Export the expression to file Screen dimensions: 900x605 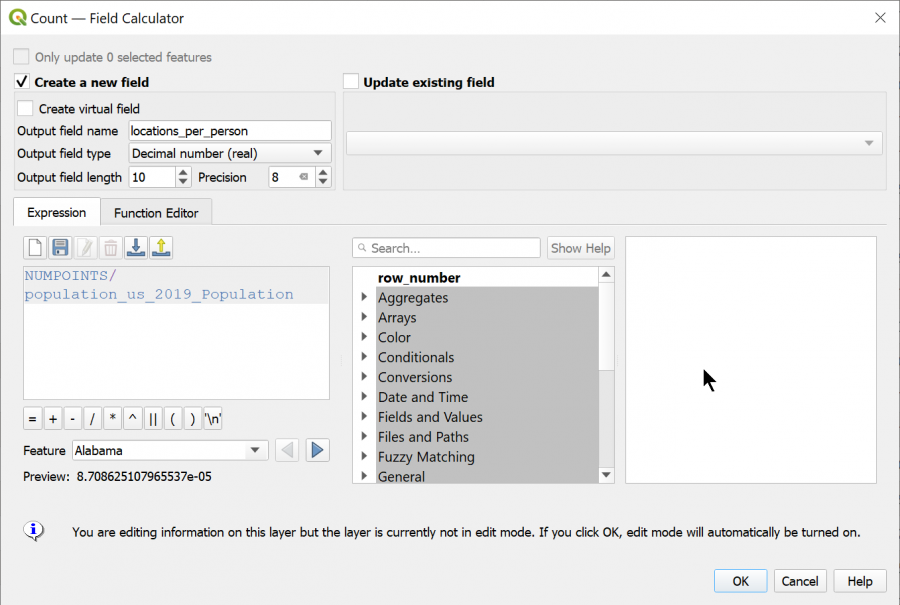[161, 247]
